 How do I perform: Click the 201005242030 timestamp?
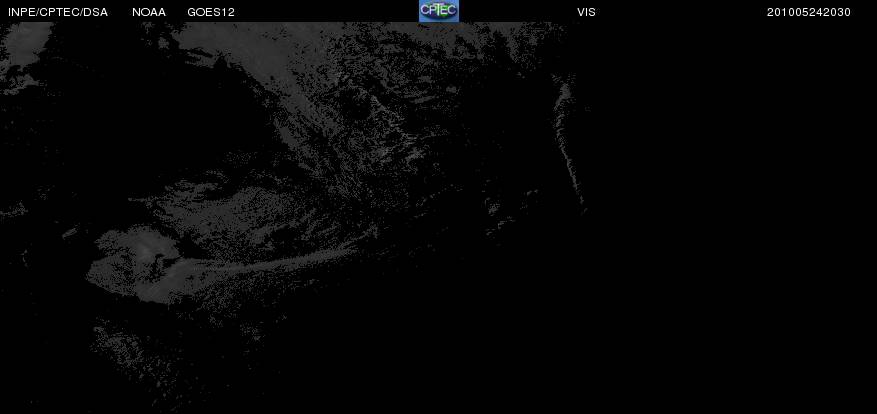pyautogui.click(x=809, y=12)
